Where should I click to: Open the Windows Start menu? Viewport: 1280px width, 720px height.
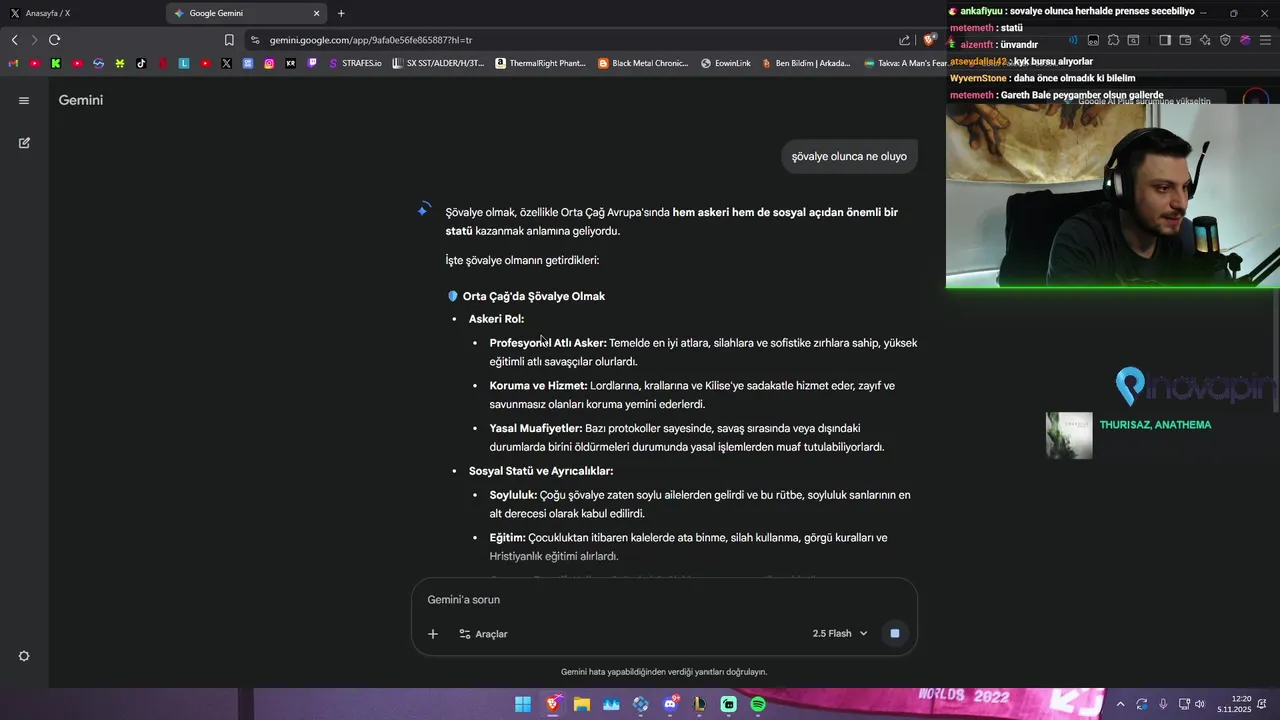click(x=523, y=704)
